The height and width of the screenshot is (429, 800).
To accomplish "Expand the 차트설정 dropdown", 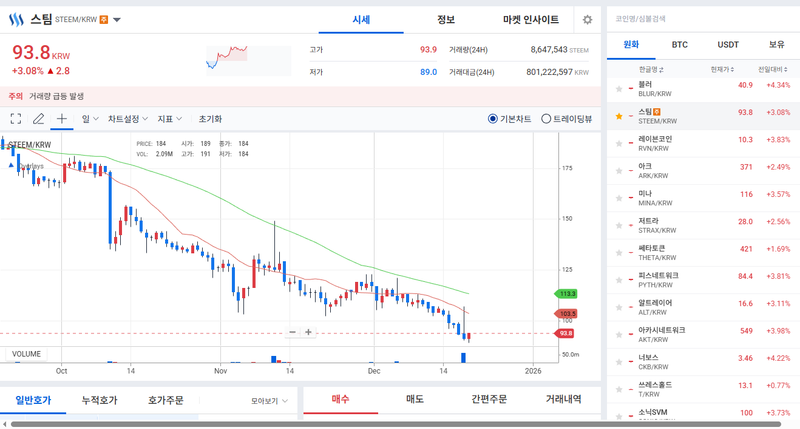I will pyautogui.click(x=127, y=119).
